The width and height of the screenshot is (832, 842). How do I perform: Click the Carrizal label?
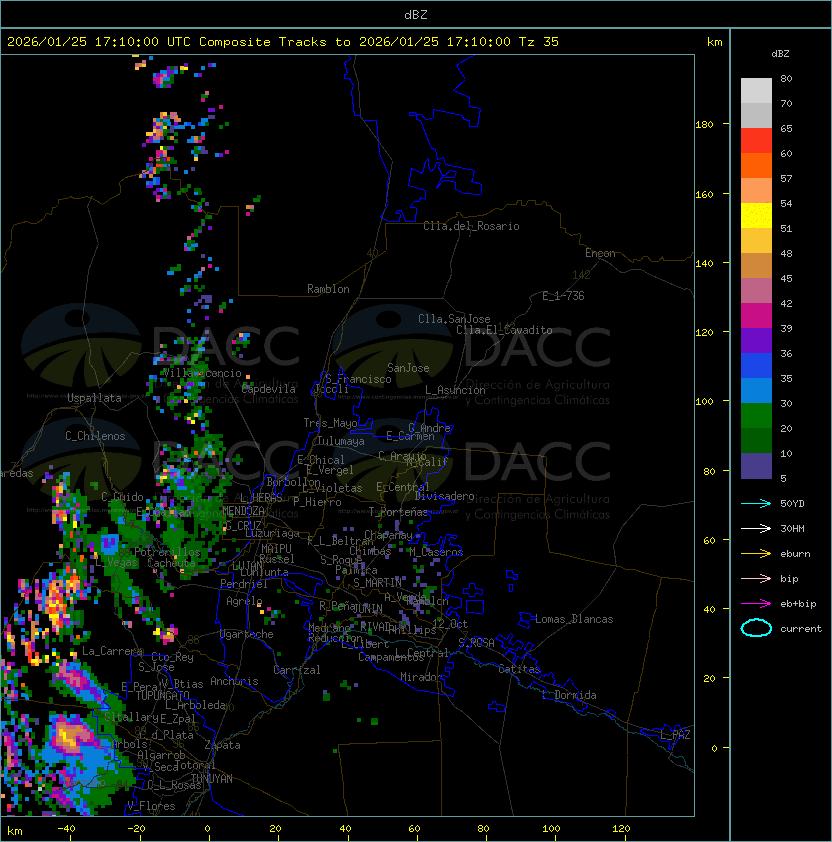[x=297, y=670]
